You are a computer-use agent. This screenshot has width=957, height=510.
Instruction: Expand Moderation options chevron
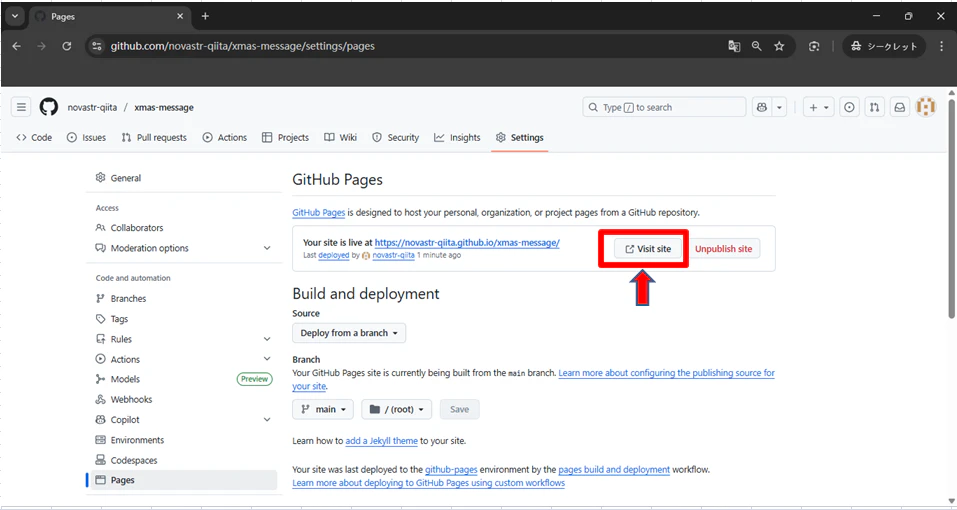pyautogui.click(x=267, y=248)
